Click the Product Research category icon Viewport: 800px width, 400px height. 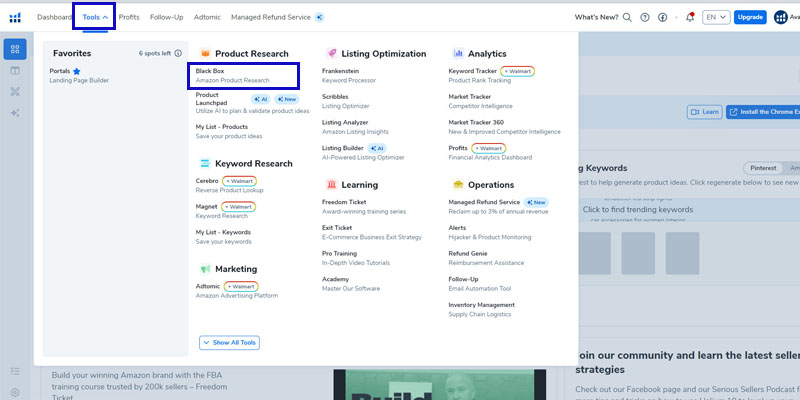click(205, 53)
